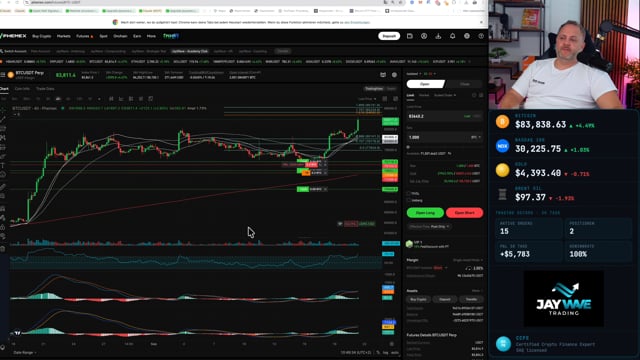The width and height of the screenshot is (640, 360).
Task: Open the Scaled Order type dropdown
Action: pyautogui.click(x=444, y=95)
